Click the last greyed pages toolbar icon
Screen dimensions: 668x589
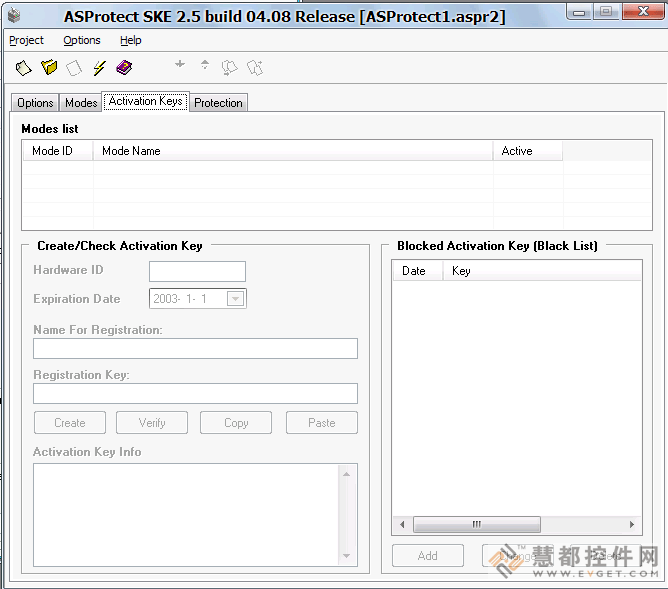(x=255, y=68)
